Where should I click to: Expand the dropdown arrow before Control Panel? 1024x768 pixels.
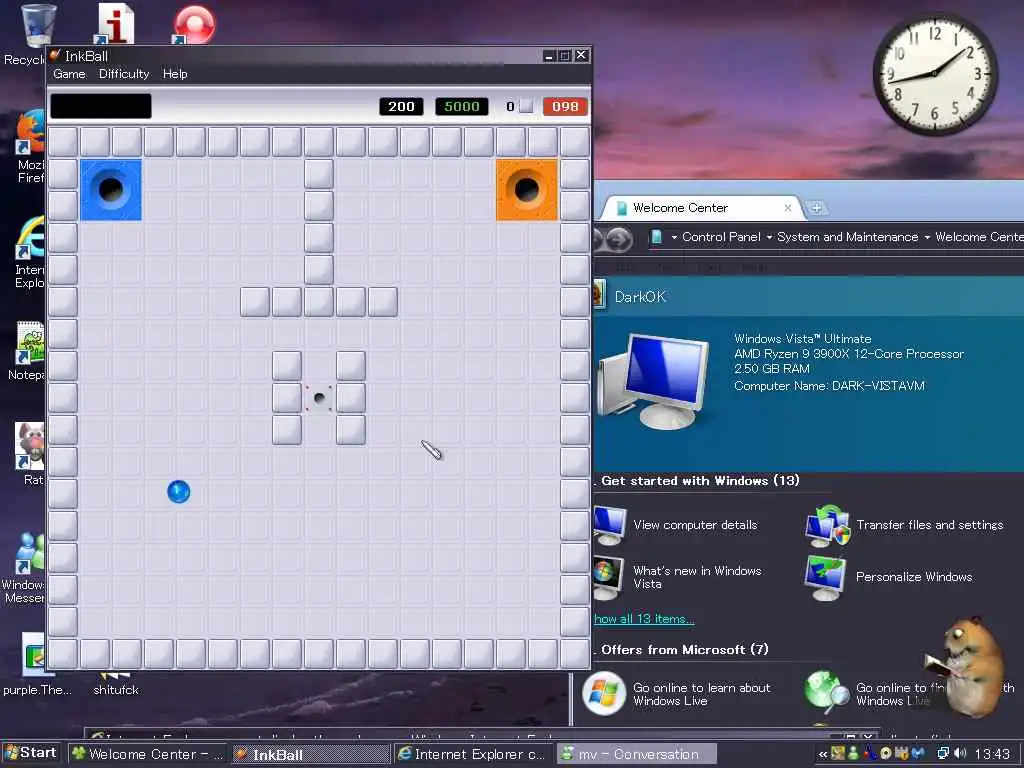[674, 237]
